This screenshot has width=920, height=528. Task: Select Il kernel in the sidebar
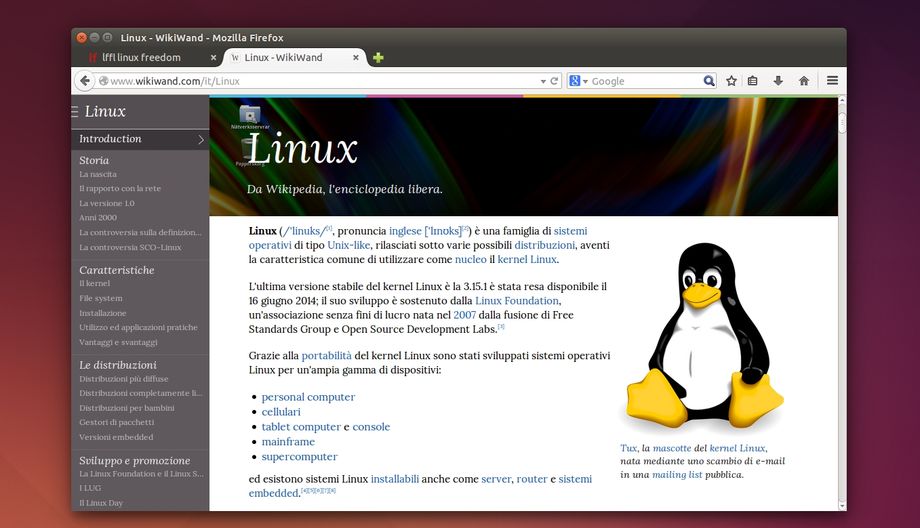point(95,284)
